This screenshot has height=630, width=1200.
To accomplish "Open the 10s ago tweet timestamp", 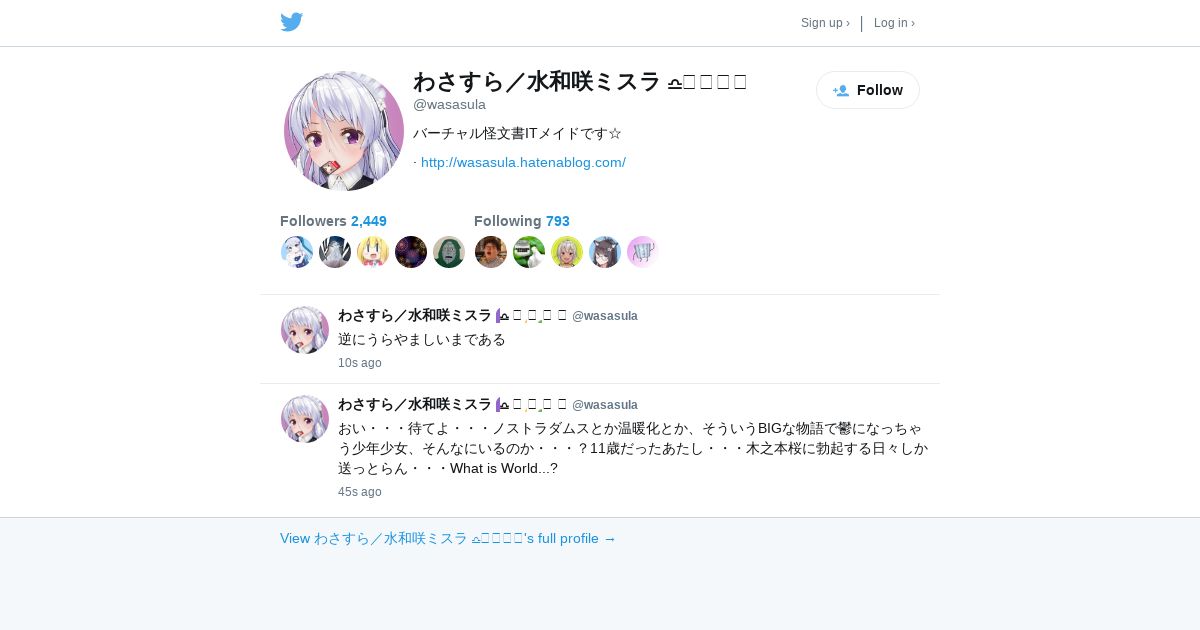I will coord(360,363).
